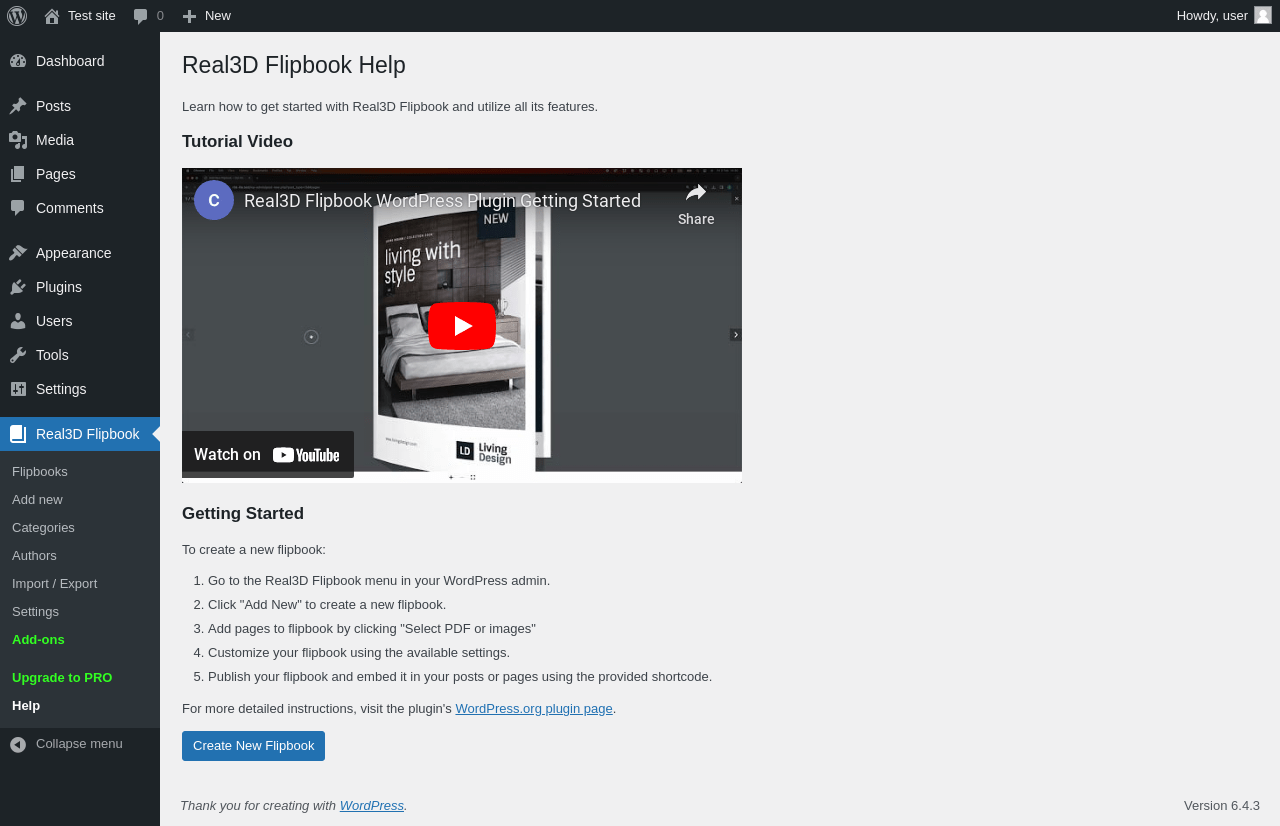The height and width of the screenshot is (826, 1280).
Task: Open the Tools menu
Action: tap(80, 355)
